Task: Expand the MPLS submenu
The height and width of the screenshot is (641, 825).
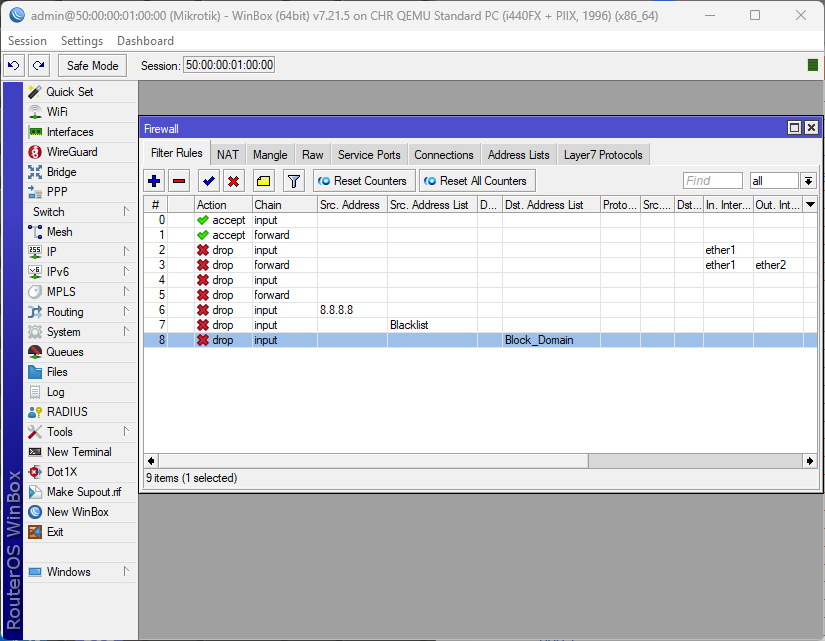Action: pos(80,292)
